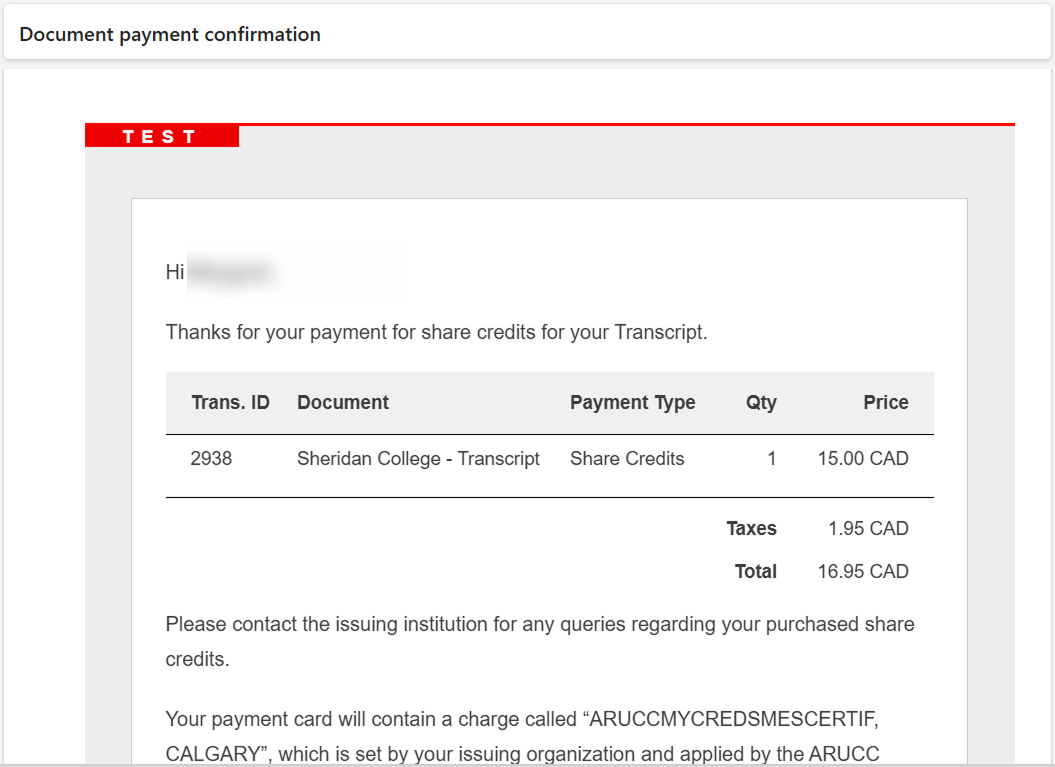Click the 15.00 CAD price value
Screen dimensions: 1055x767
click(863, 459)
